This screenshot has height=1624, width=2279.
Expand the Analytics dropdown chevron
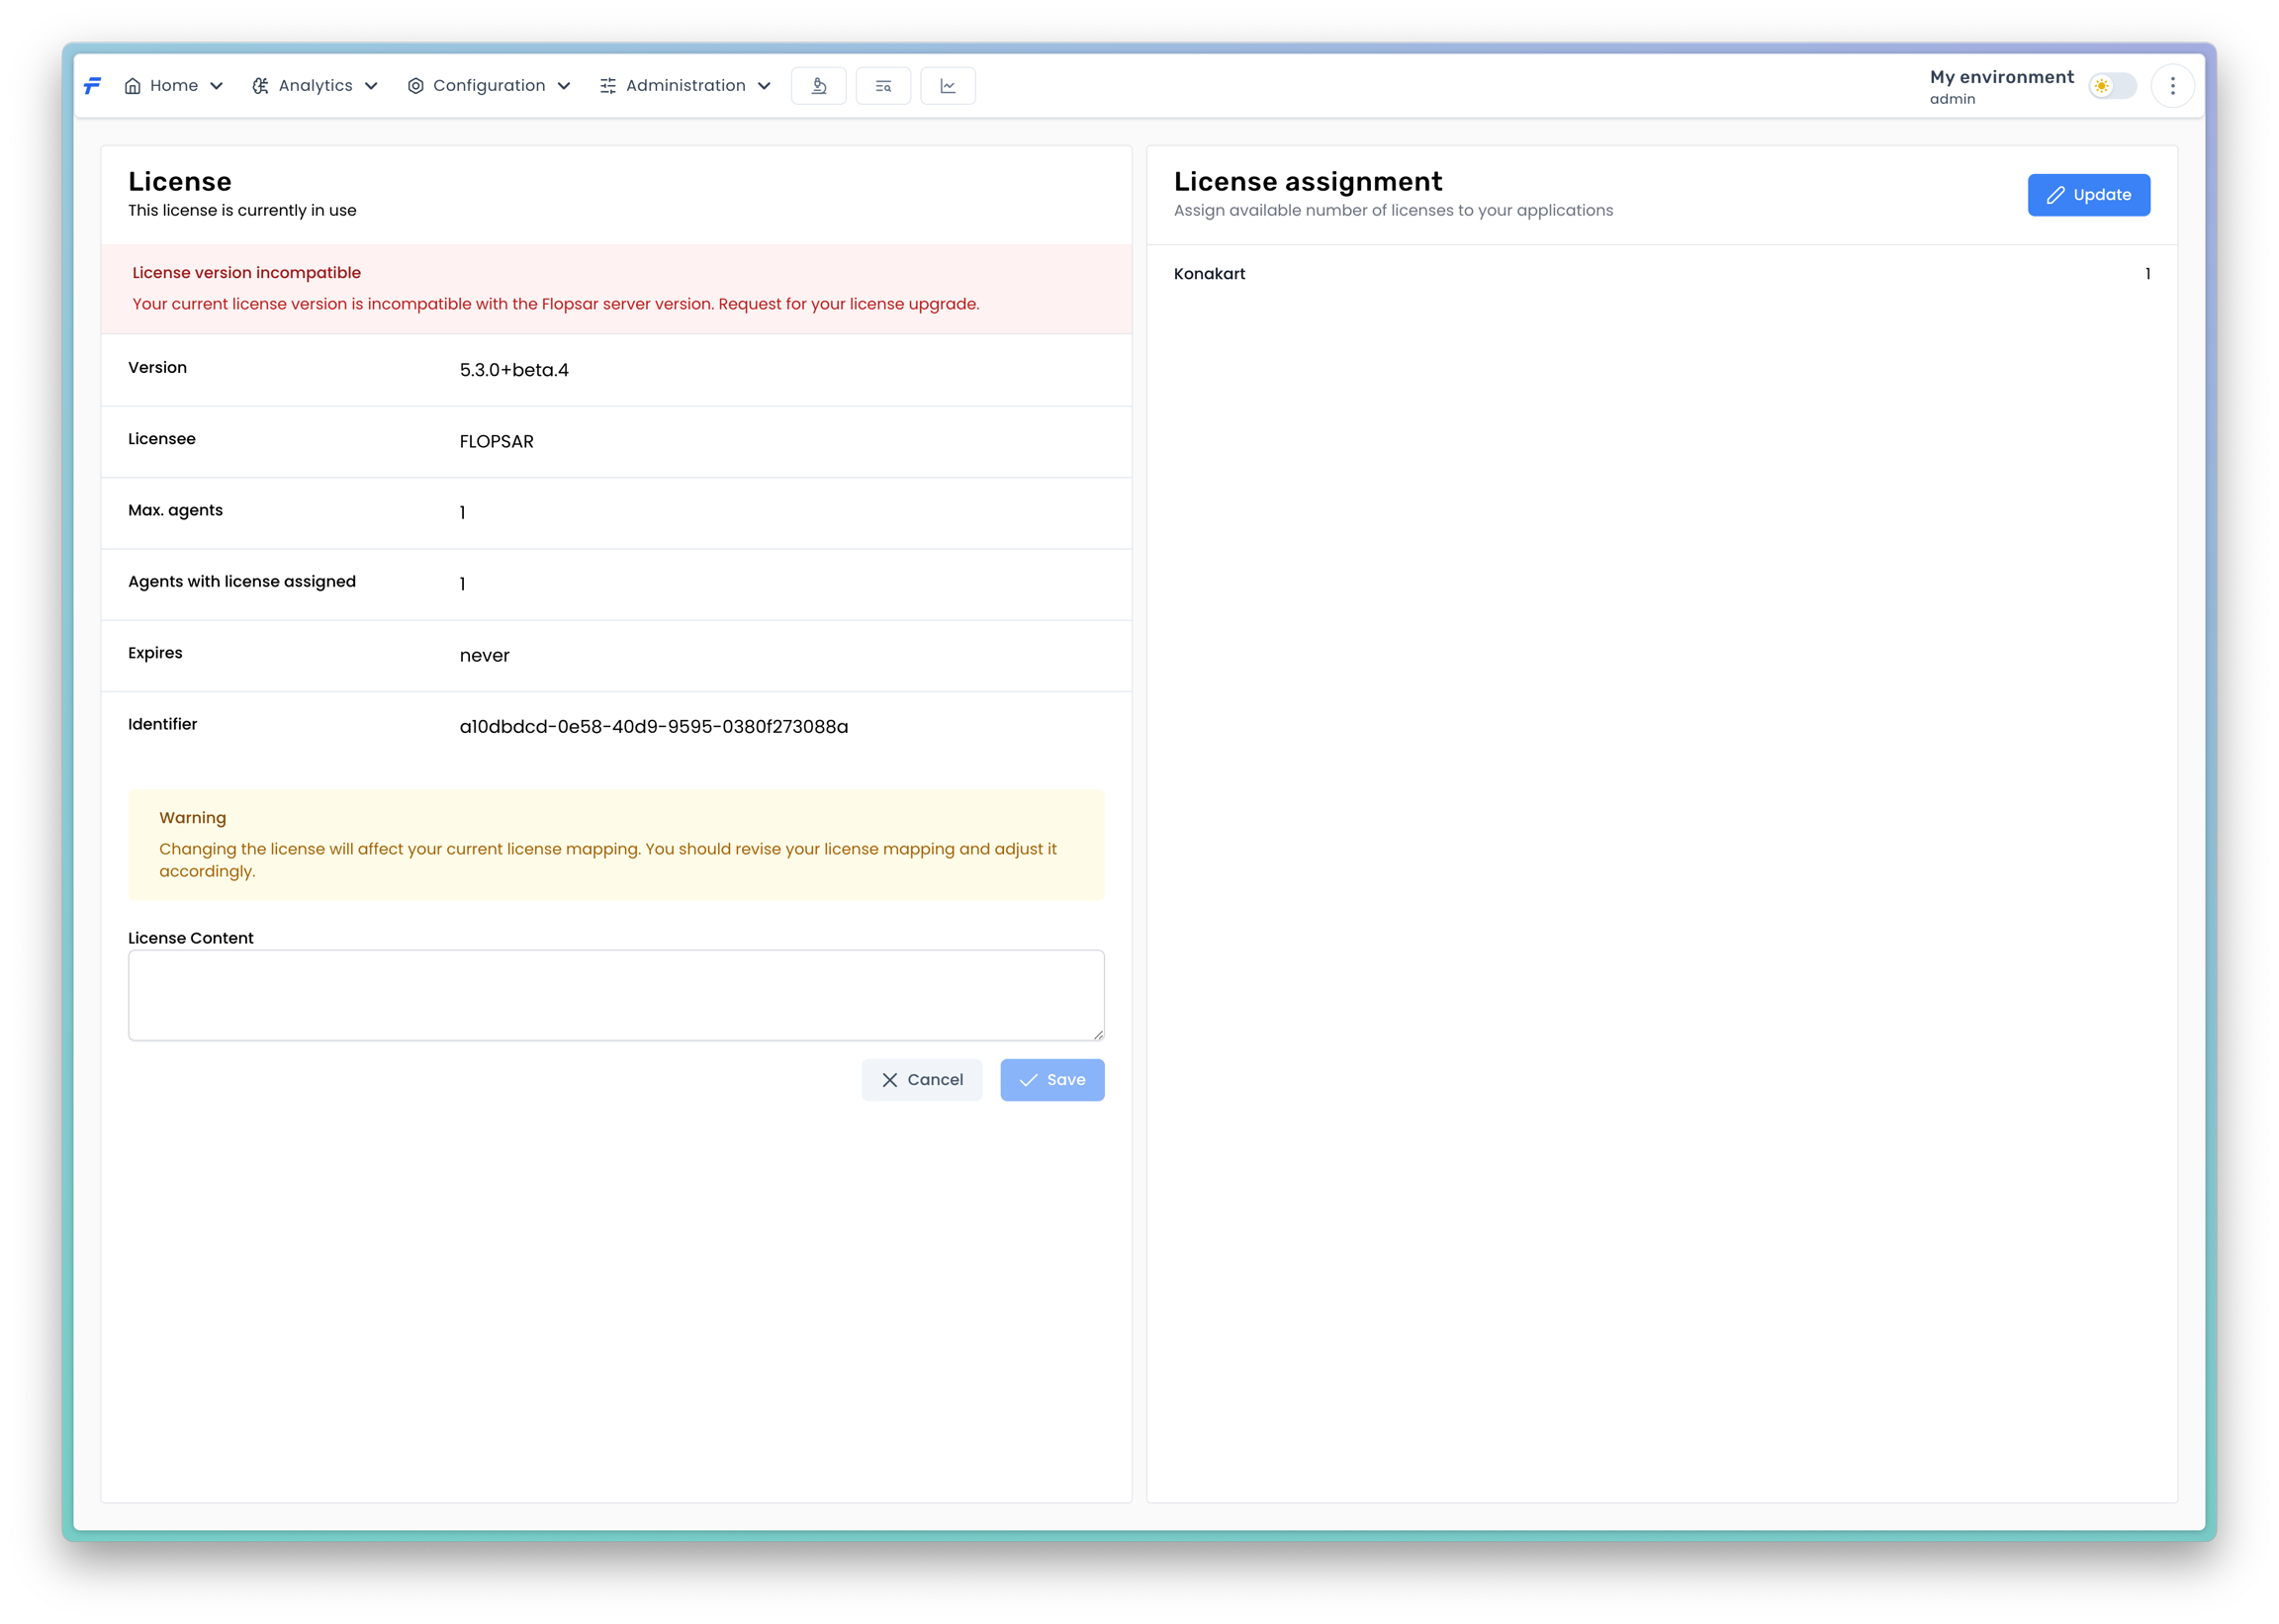371,86
